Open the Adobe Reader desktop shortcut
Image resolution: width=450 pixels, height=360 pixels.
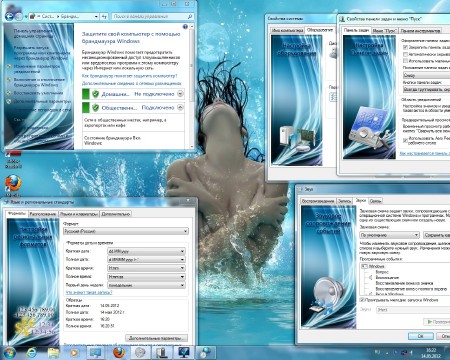[x=13, y=159]
